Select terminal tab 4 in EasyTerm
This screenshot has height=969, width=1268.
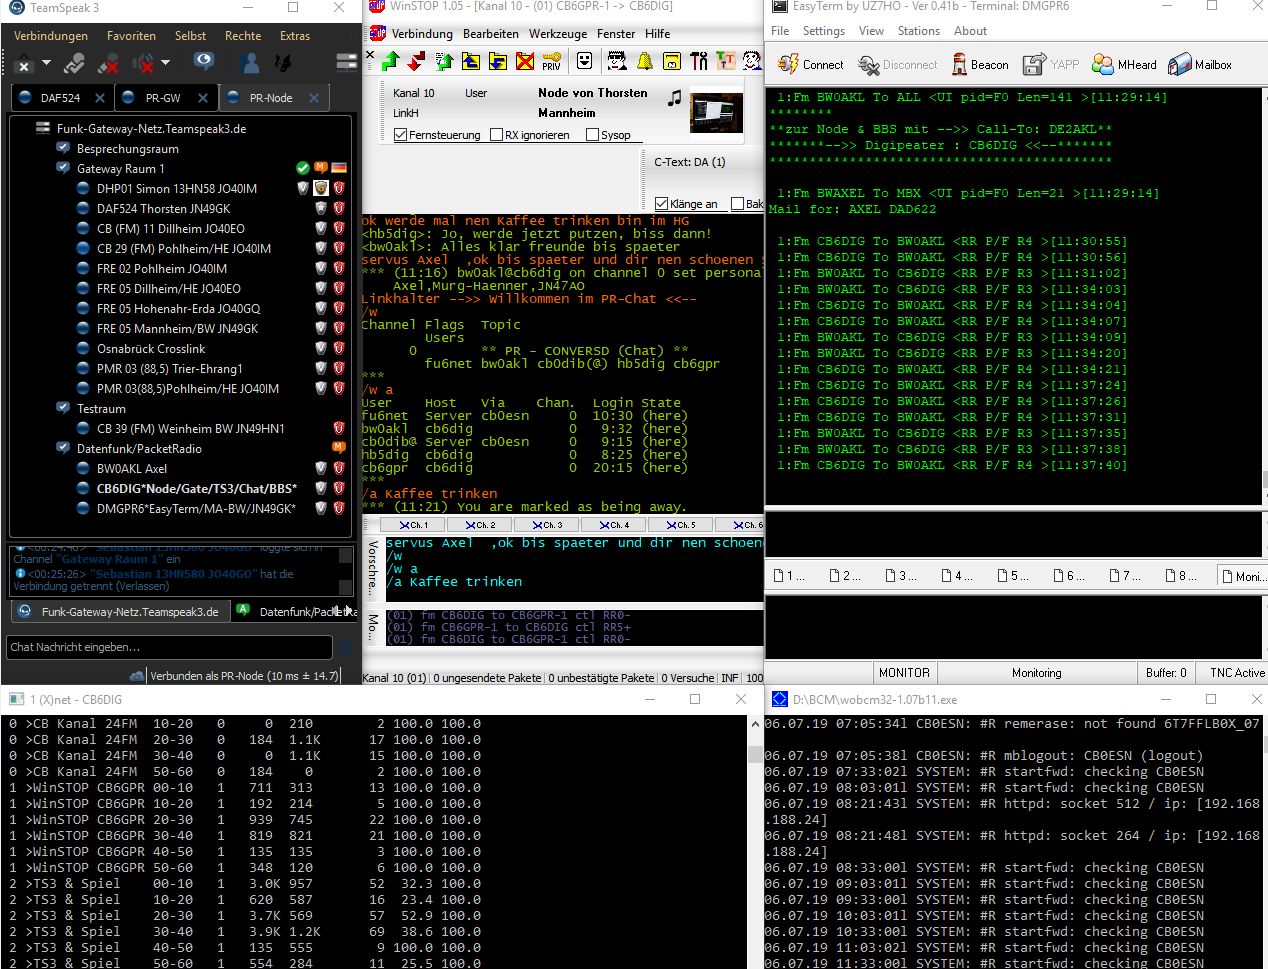(x=957, y=575)
